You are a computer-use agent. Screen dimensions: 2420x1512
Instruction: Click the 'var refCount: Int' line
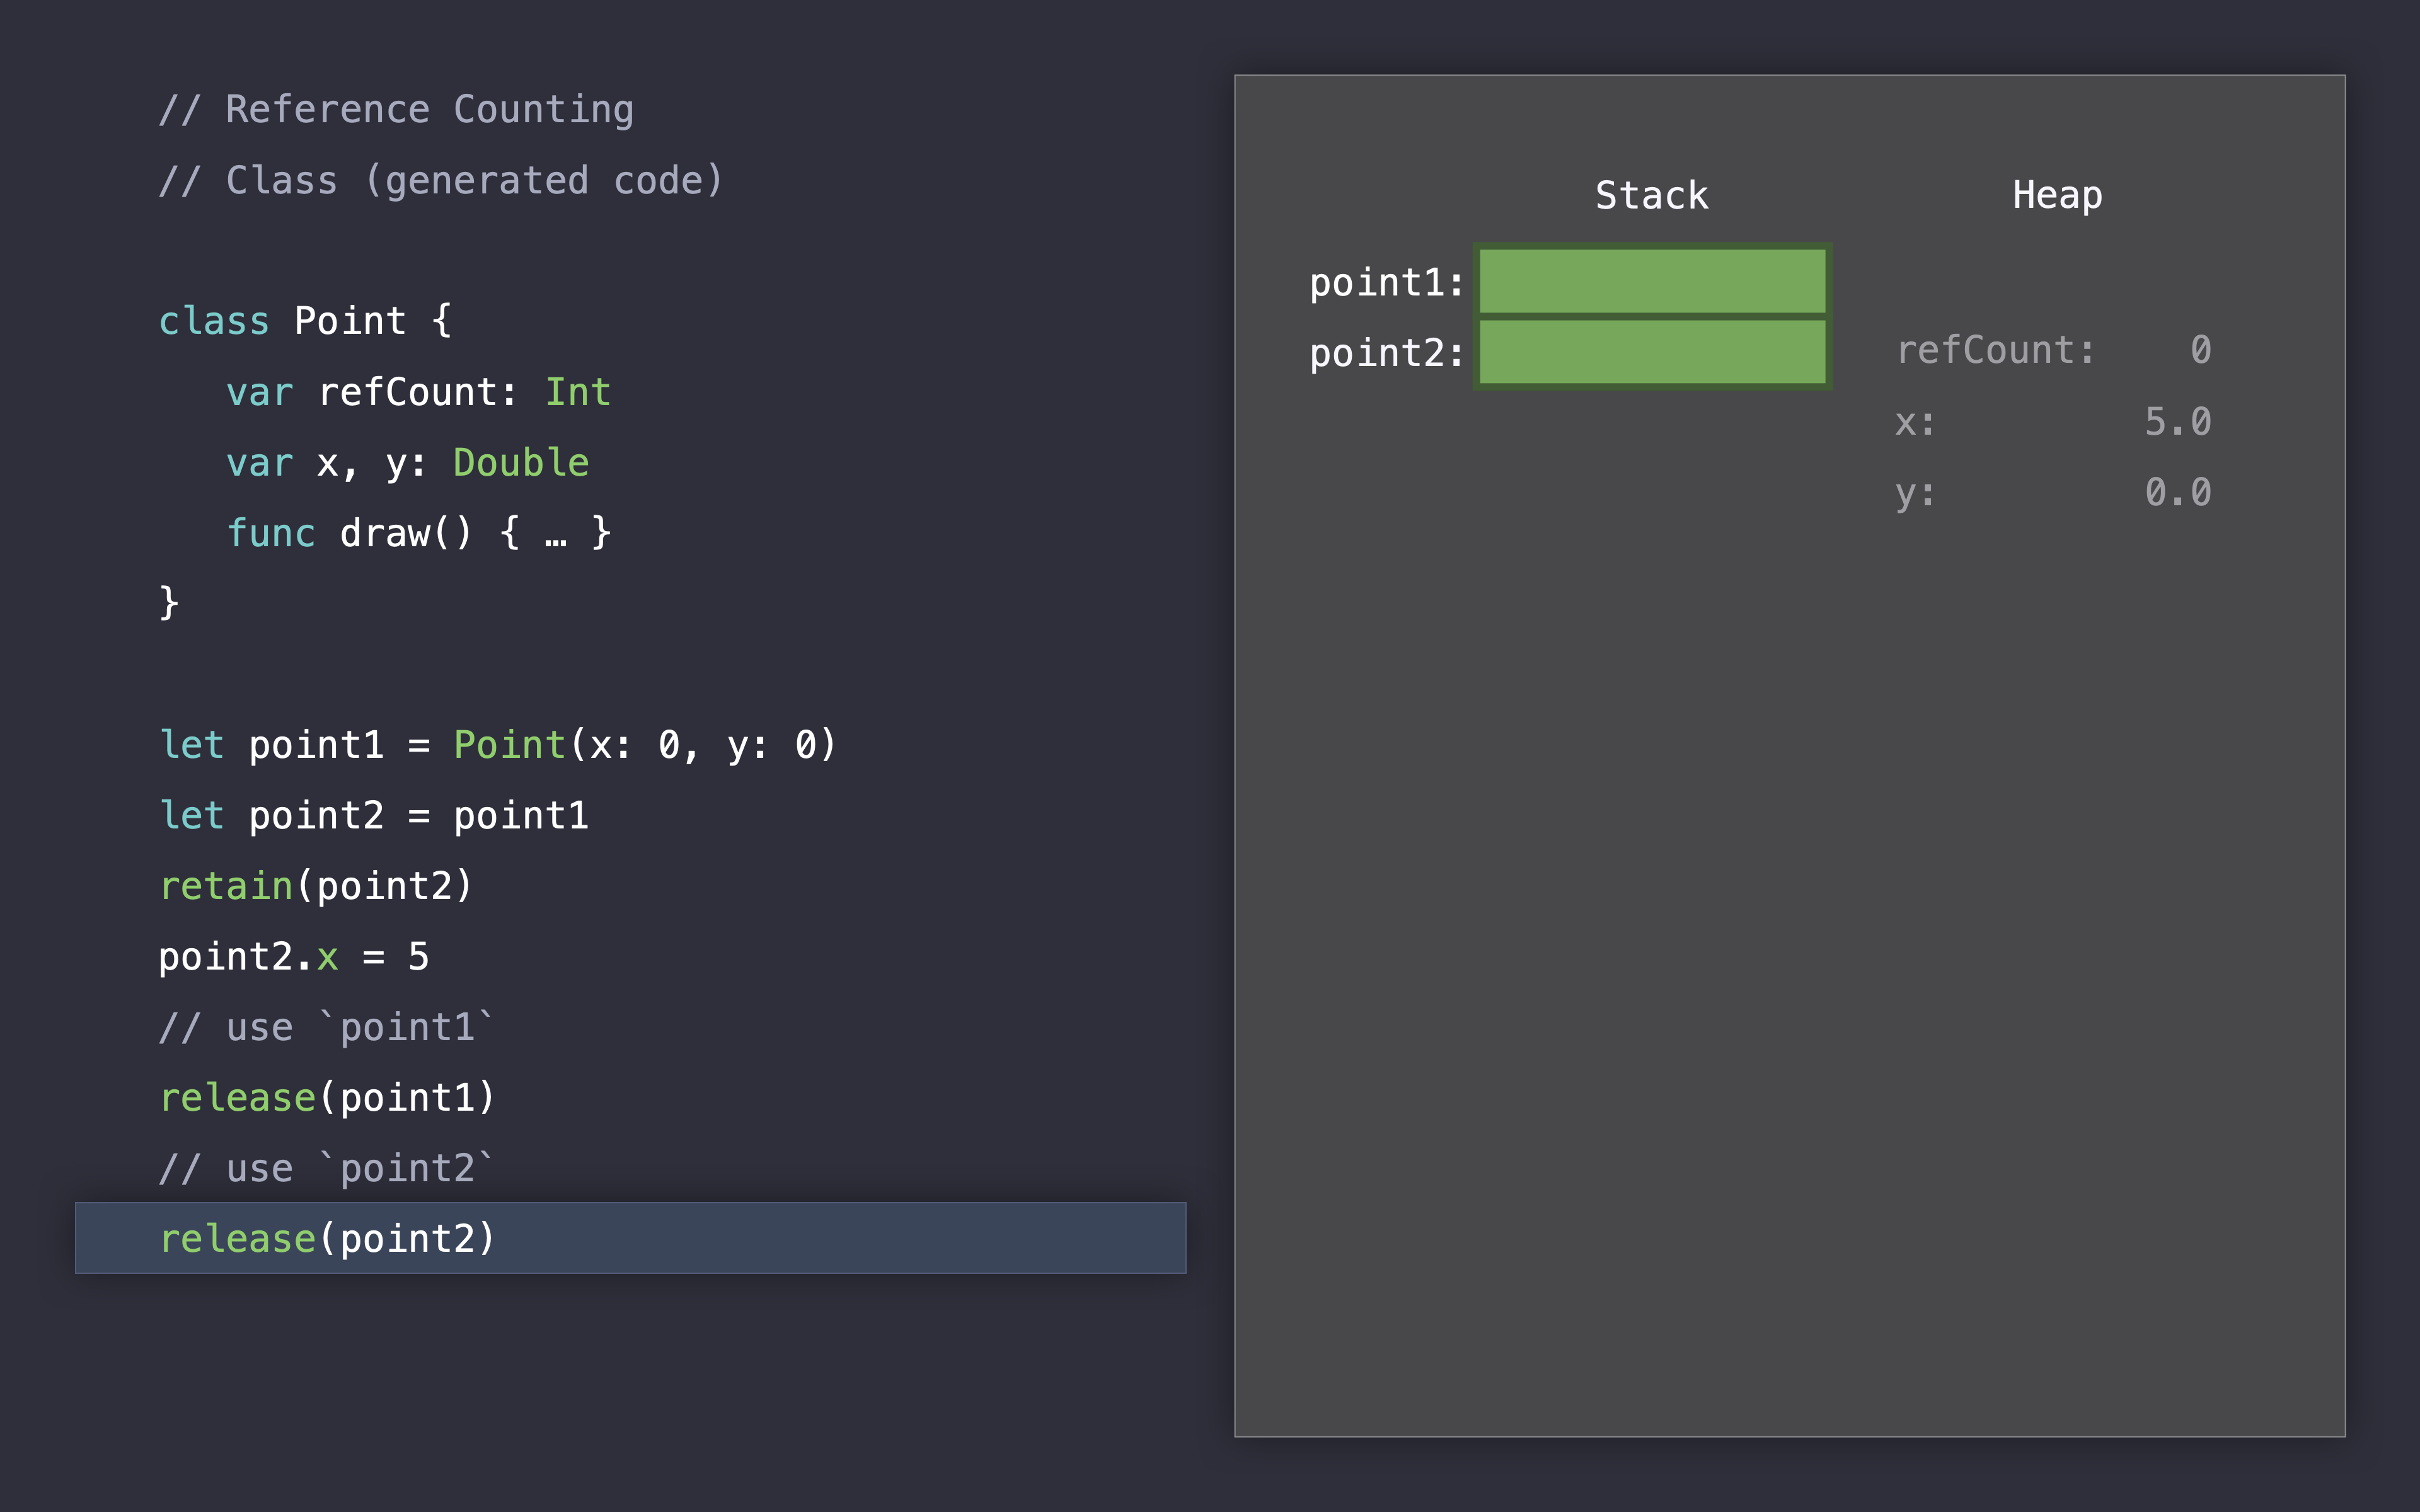pyautogui.click(x=418, y=392)
